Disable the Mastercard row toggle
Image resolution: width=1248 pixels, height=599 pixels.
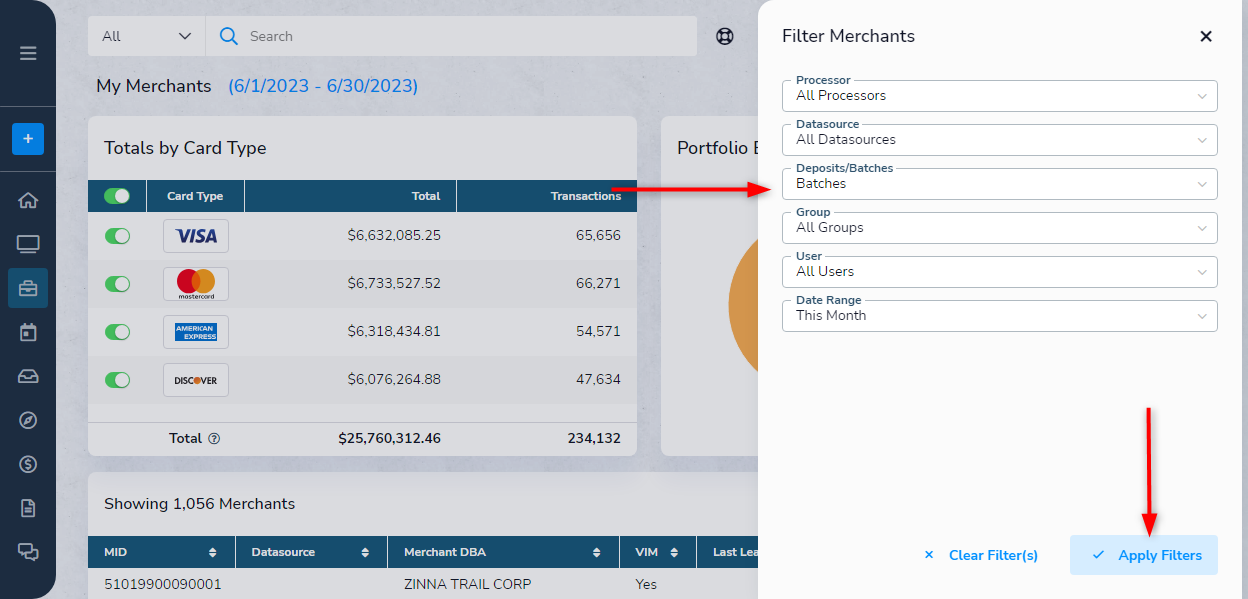click(117, 284)
